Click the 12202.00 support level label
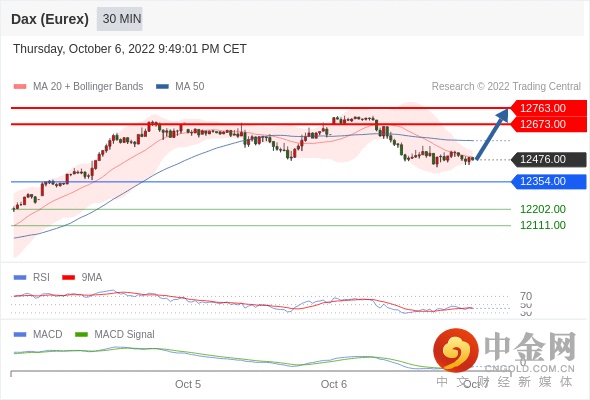Image resolution: width=590 pixels, height=400 pixels. (x=543, y=209)
